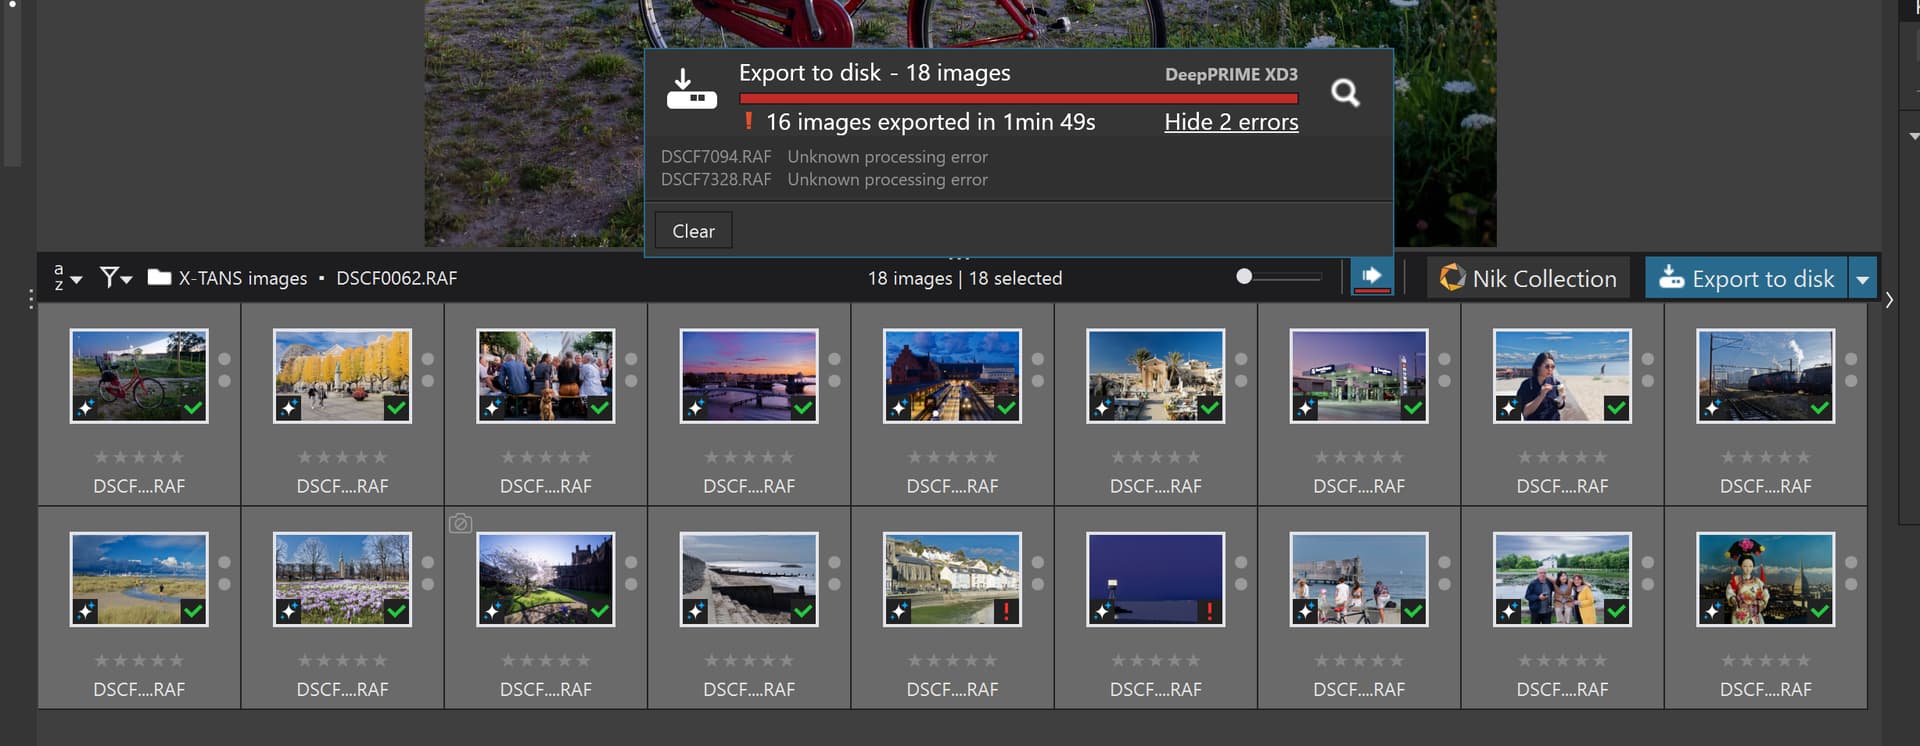Click the thumbnail size slider
This screenshot has width=1920, height=746.
point(1279,277)
